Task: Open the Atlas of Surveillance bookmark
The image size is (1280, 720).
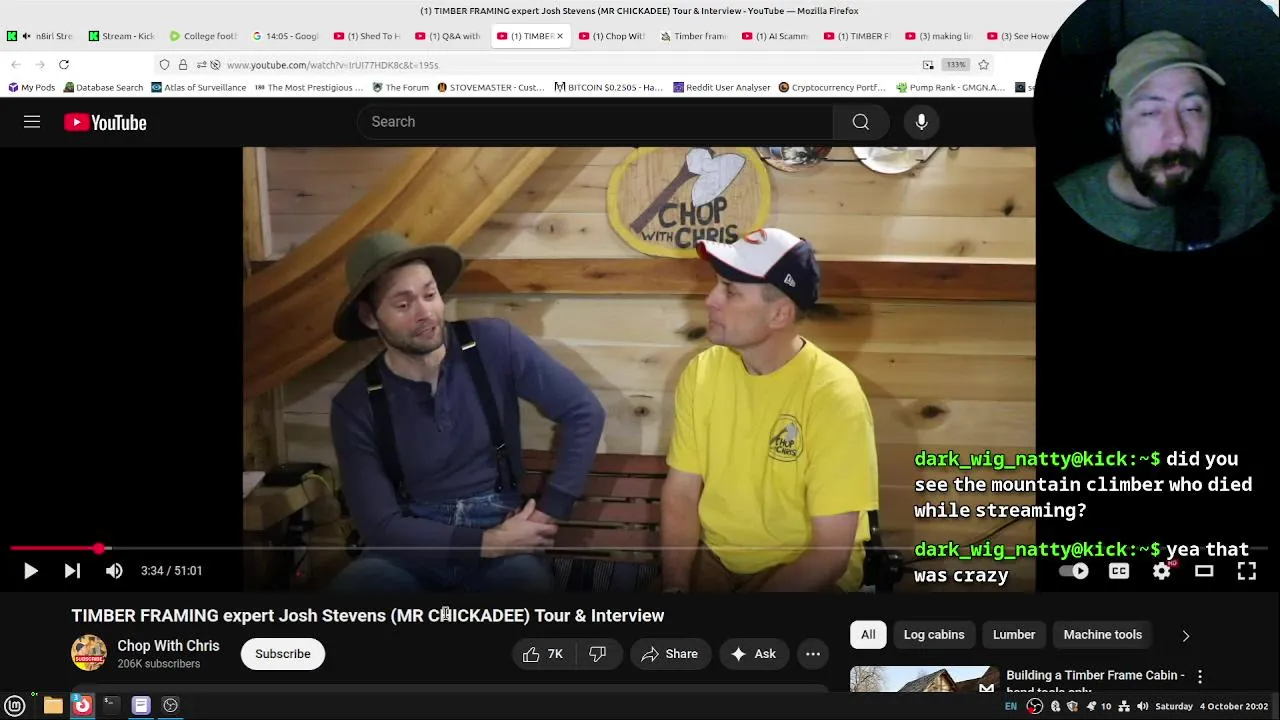Action: click(x=199, y=87)
